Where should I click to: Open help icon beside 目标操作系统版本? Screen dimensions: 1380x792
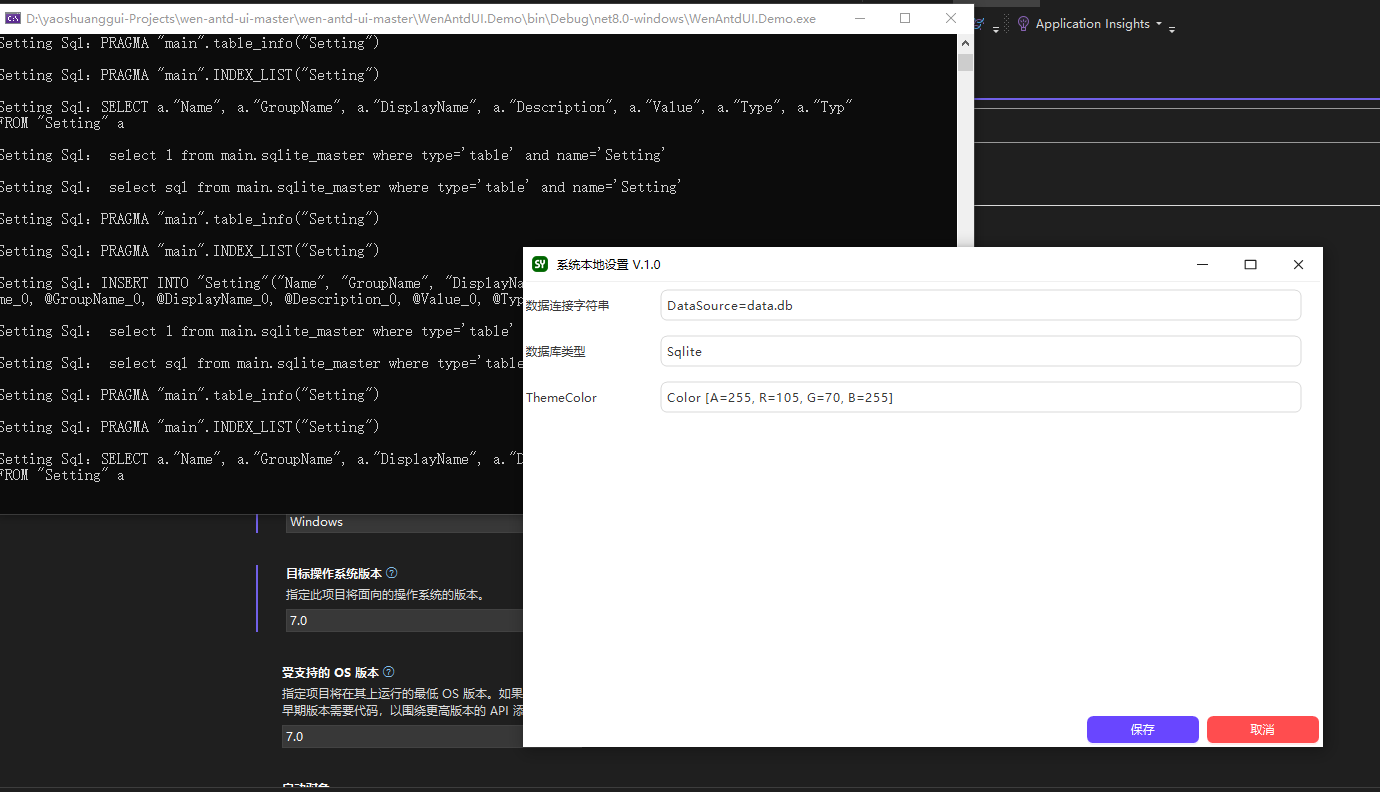pyautogui.click(x=392, y=573)
